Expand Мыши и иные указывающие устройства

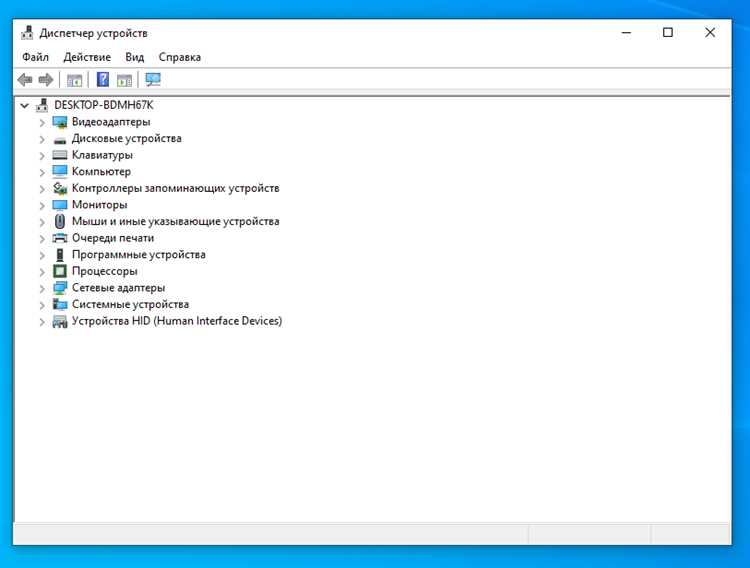coord(42,222)
